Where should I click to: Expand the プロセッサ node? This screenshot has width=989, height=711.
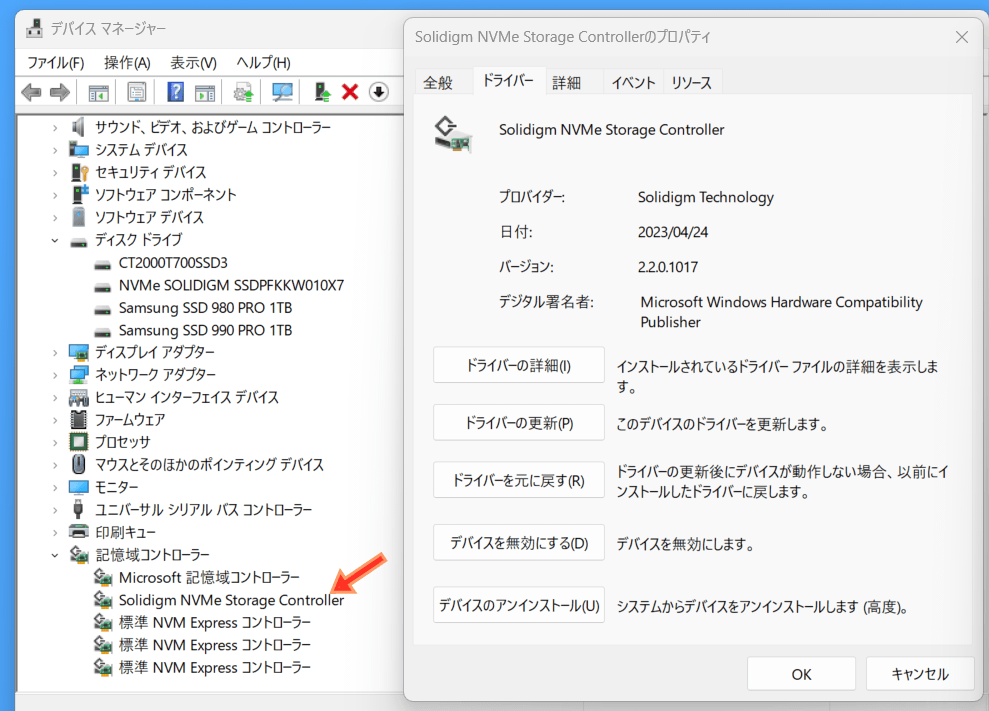tap(56, 442)
